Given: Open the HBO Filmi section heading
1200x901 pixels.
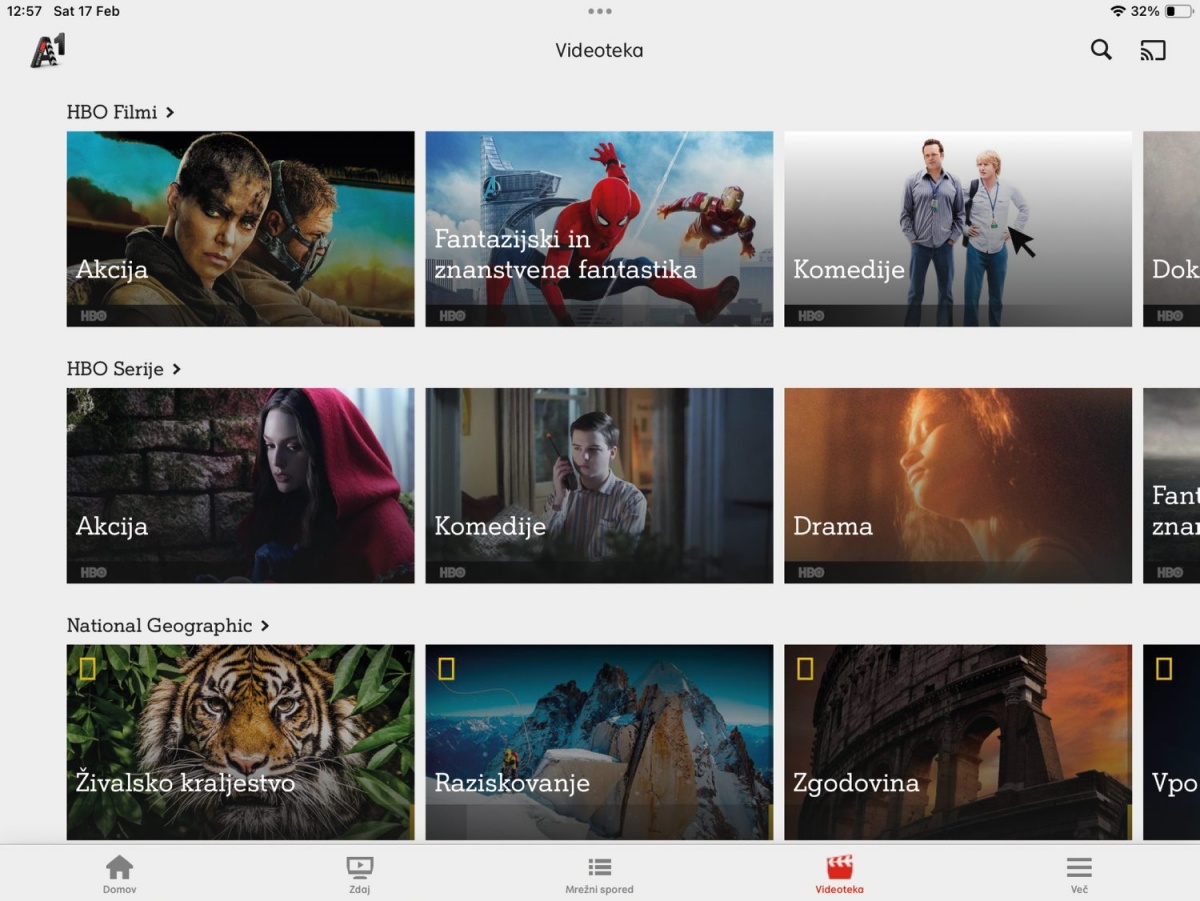Looking at the screenshot, I should pyautogui.click(x=112, y=112).
